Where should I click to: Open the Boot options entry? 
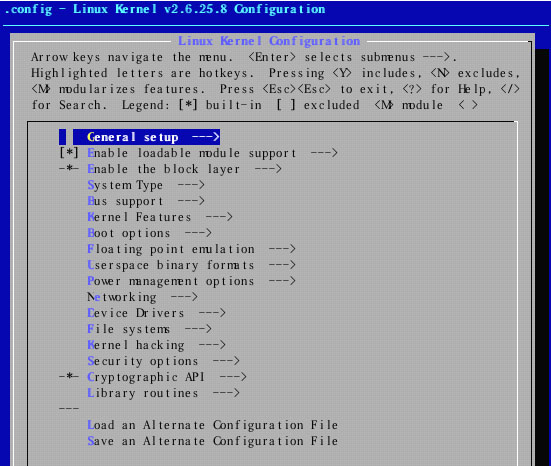(149, 233)
